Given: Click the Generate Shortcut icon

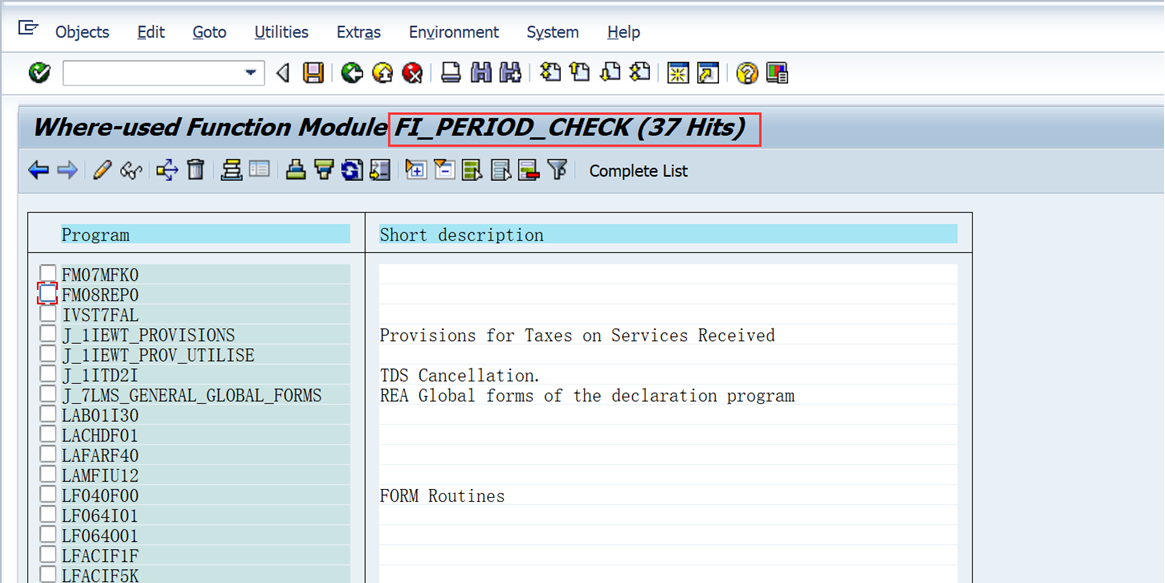Looking at the screenshot, I should tap(708, 73).
